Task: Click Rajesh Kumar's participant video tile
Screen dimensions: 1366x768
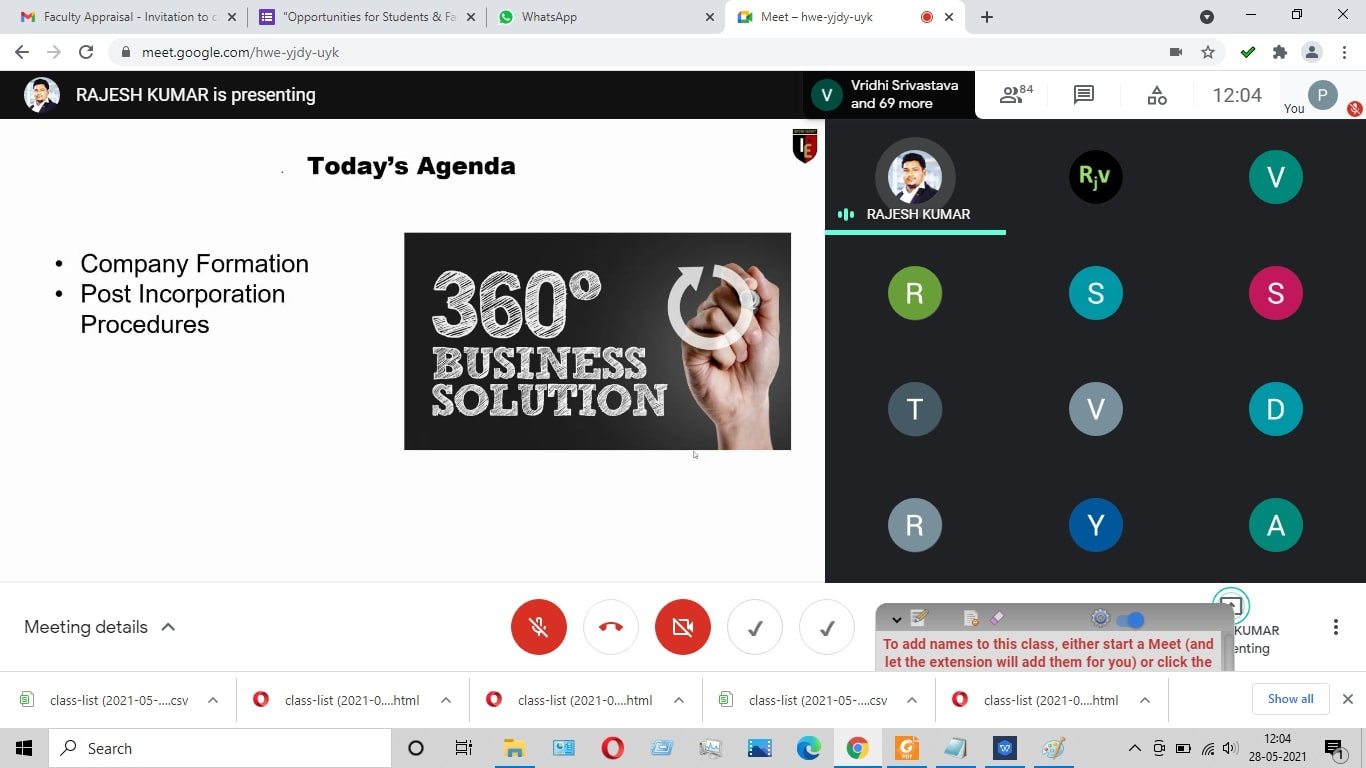Action: pyautogui.click(x=914, y=178)
